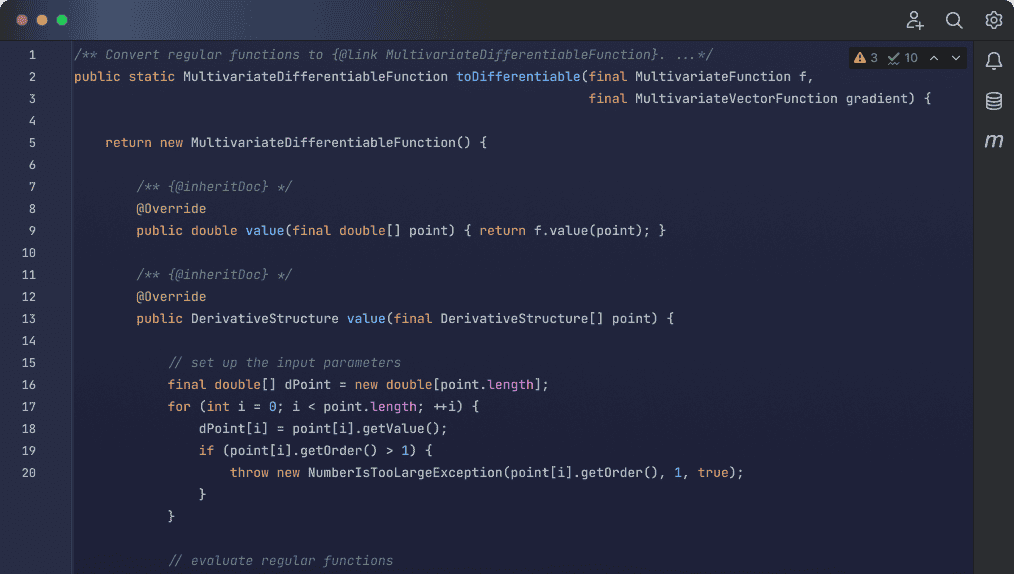Open the Maven tool window icon
The width and height of the screenshot is (1014, 574).
[x=993, y=141]
